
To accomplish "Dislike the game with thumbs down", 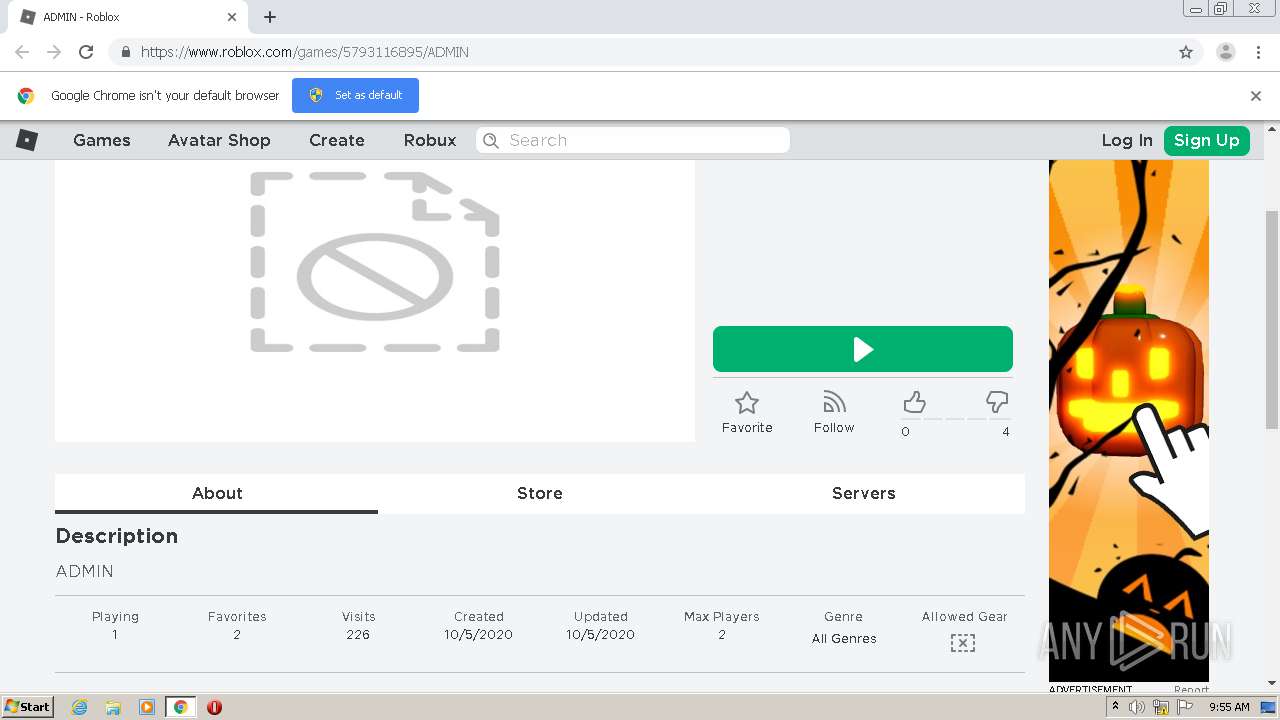I will pos(997,402).
